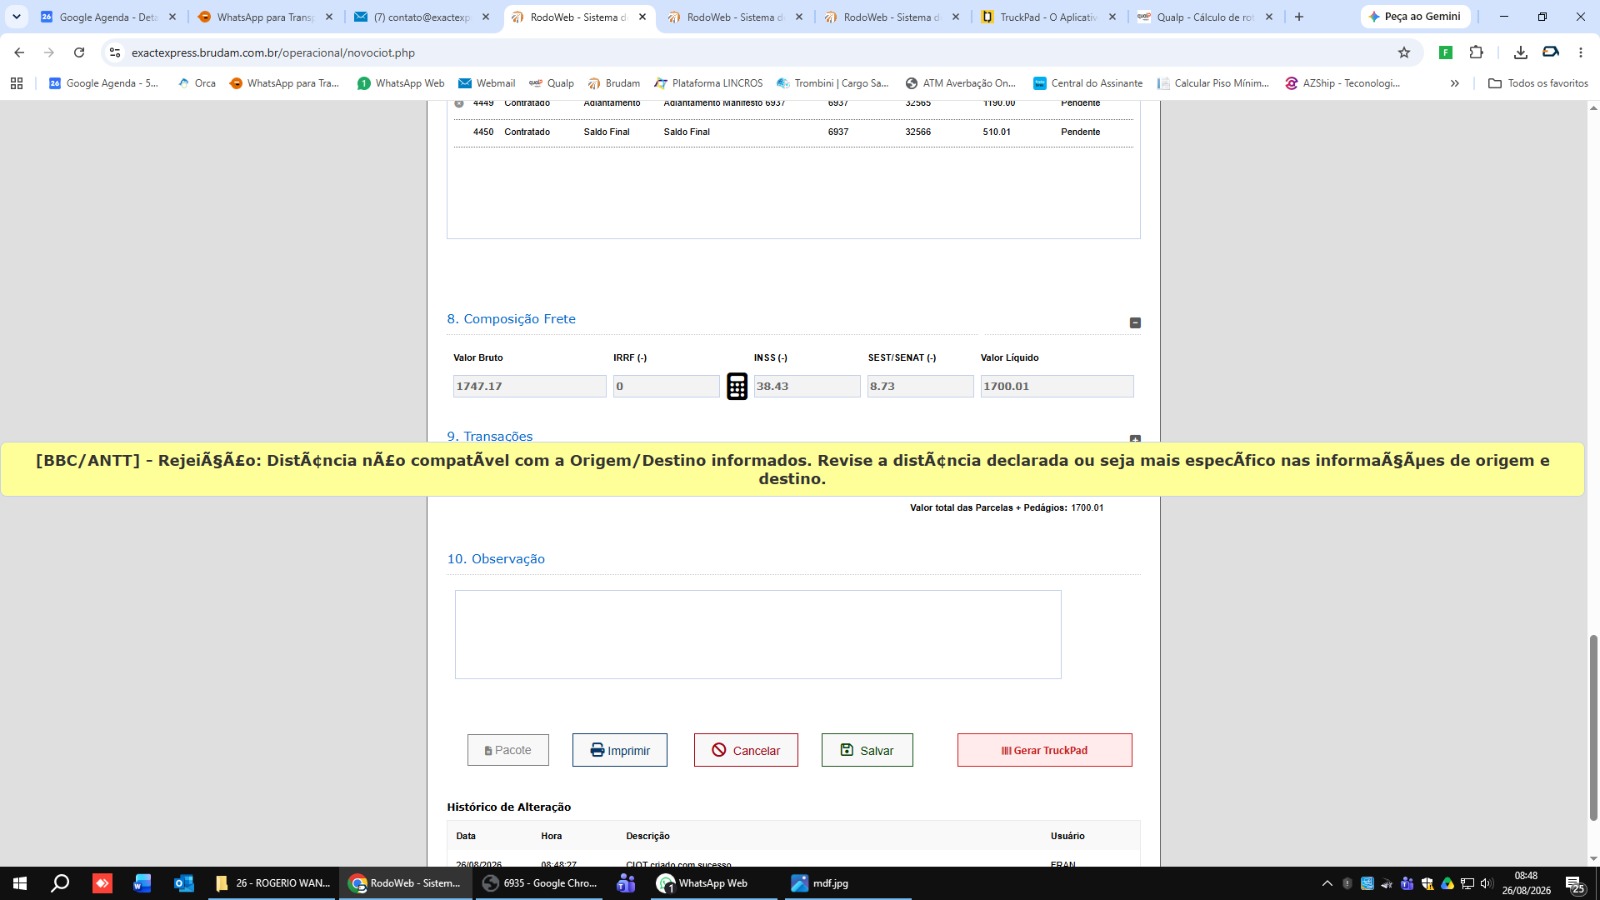Open Webmail bookmark
The height and width of the screenshot is (900, 1600).
487,83
